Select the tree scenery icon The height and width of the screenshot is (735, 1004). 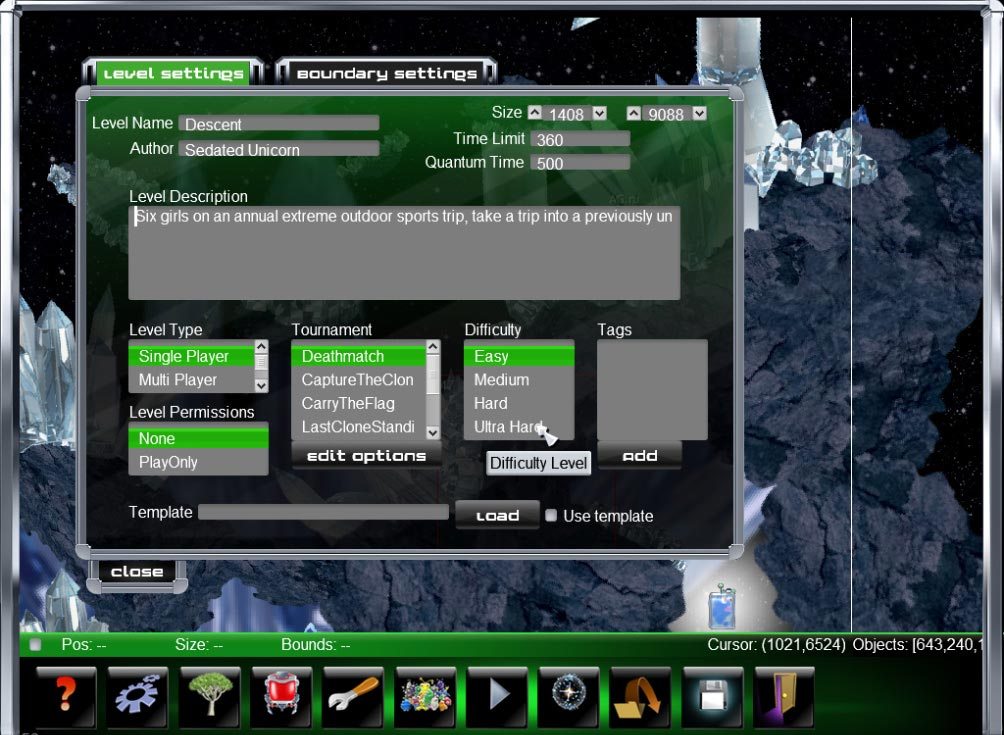pos(210,696)
